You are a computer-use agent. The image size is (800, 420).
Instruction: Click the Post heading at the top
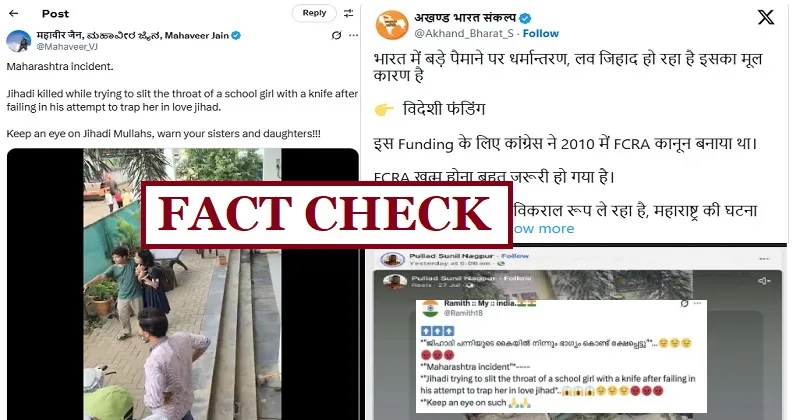55,14
